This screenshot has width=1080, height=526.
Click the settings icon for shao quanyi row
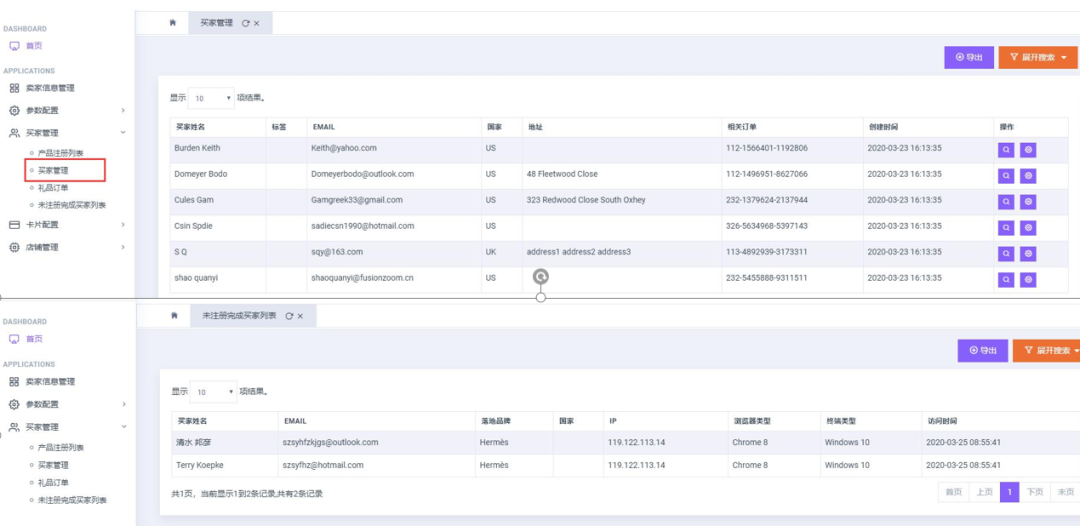click(1028, 280)
